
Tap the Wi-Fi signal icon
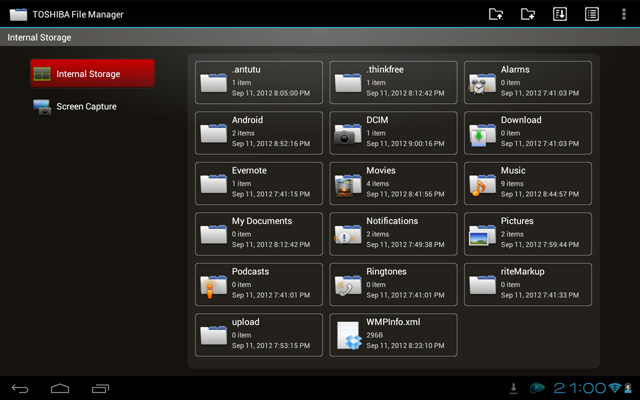click(615, 388)
